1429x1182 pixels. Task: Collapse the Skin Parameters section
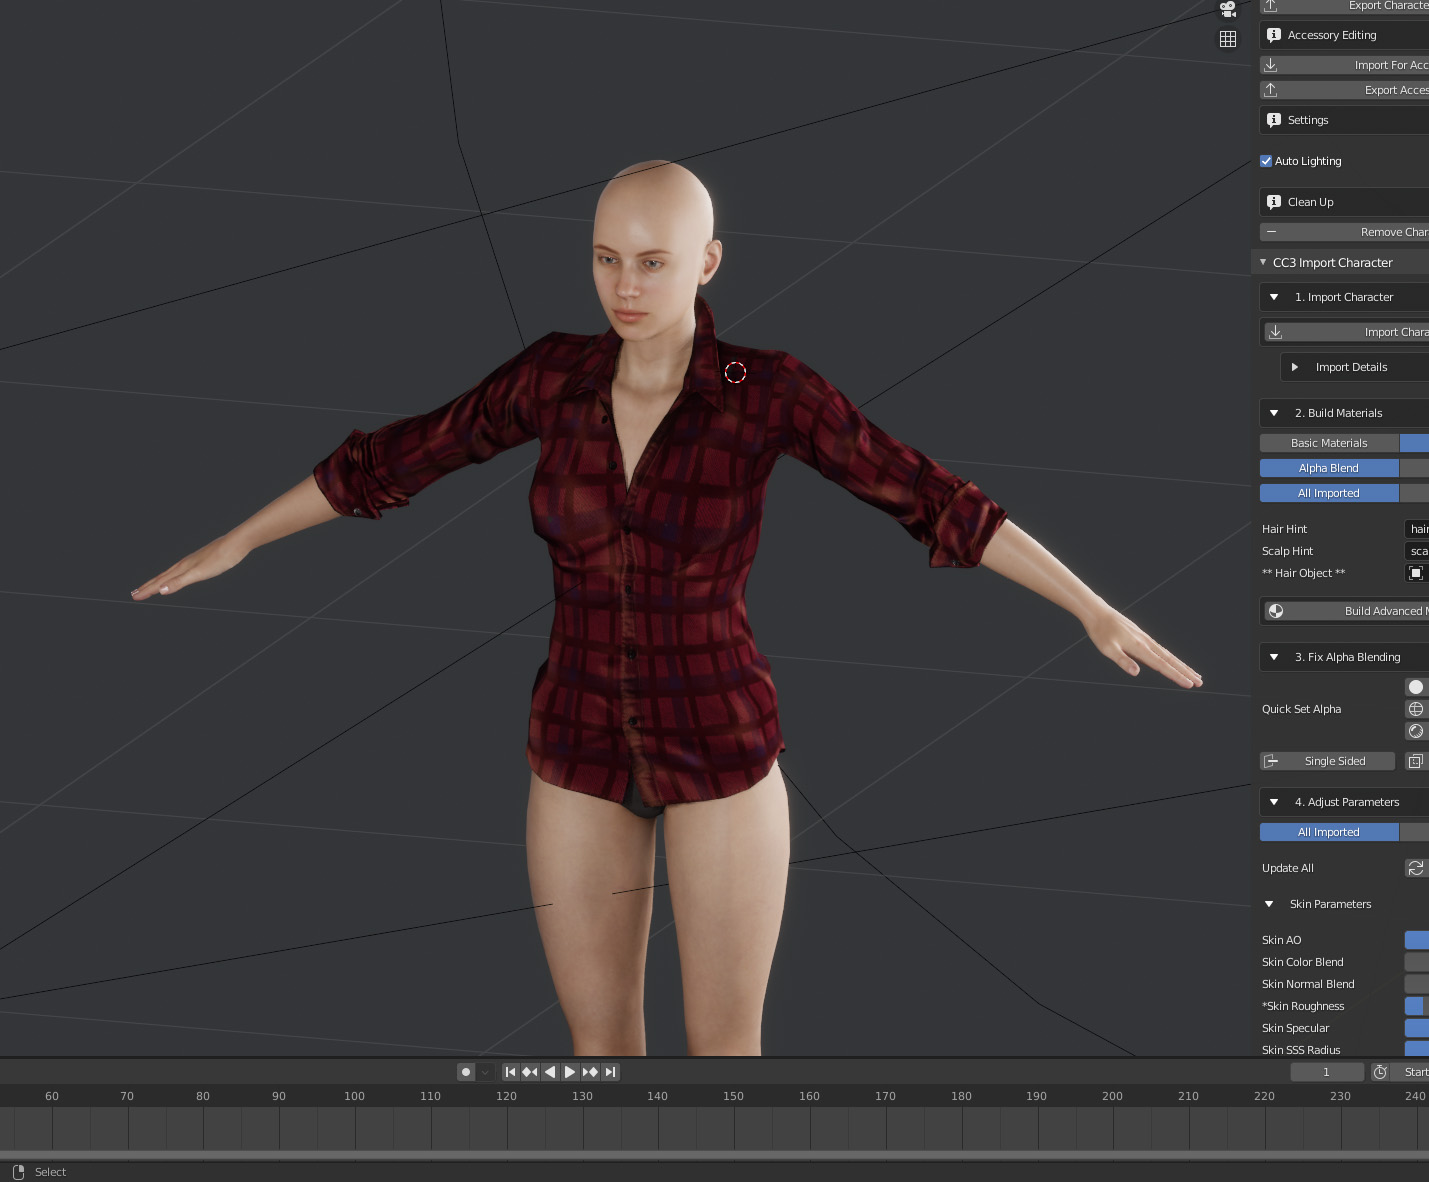pyautogui.click(x=1269, y=904)
